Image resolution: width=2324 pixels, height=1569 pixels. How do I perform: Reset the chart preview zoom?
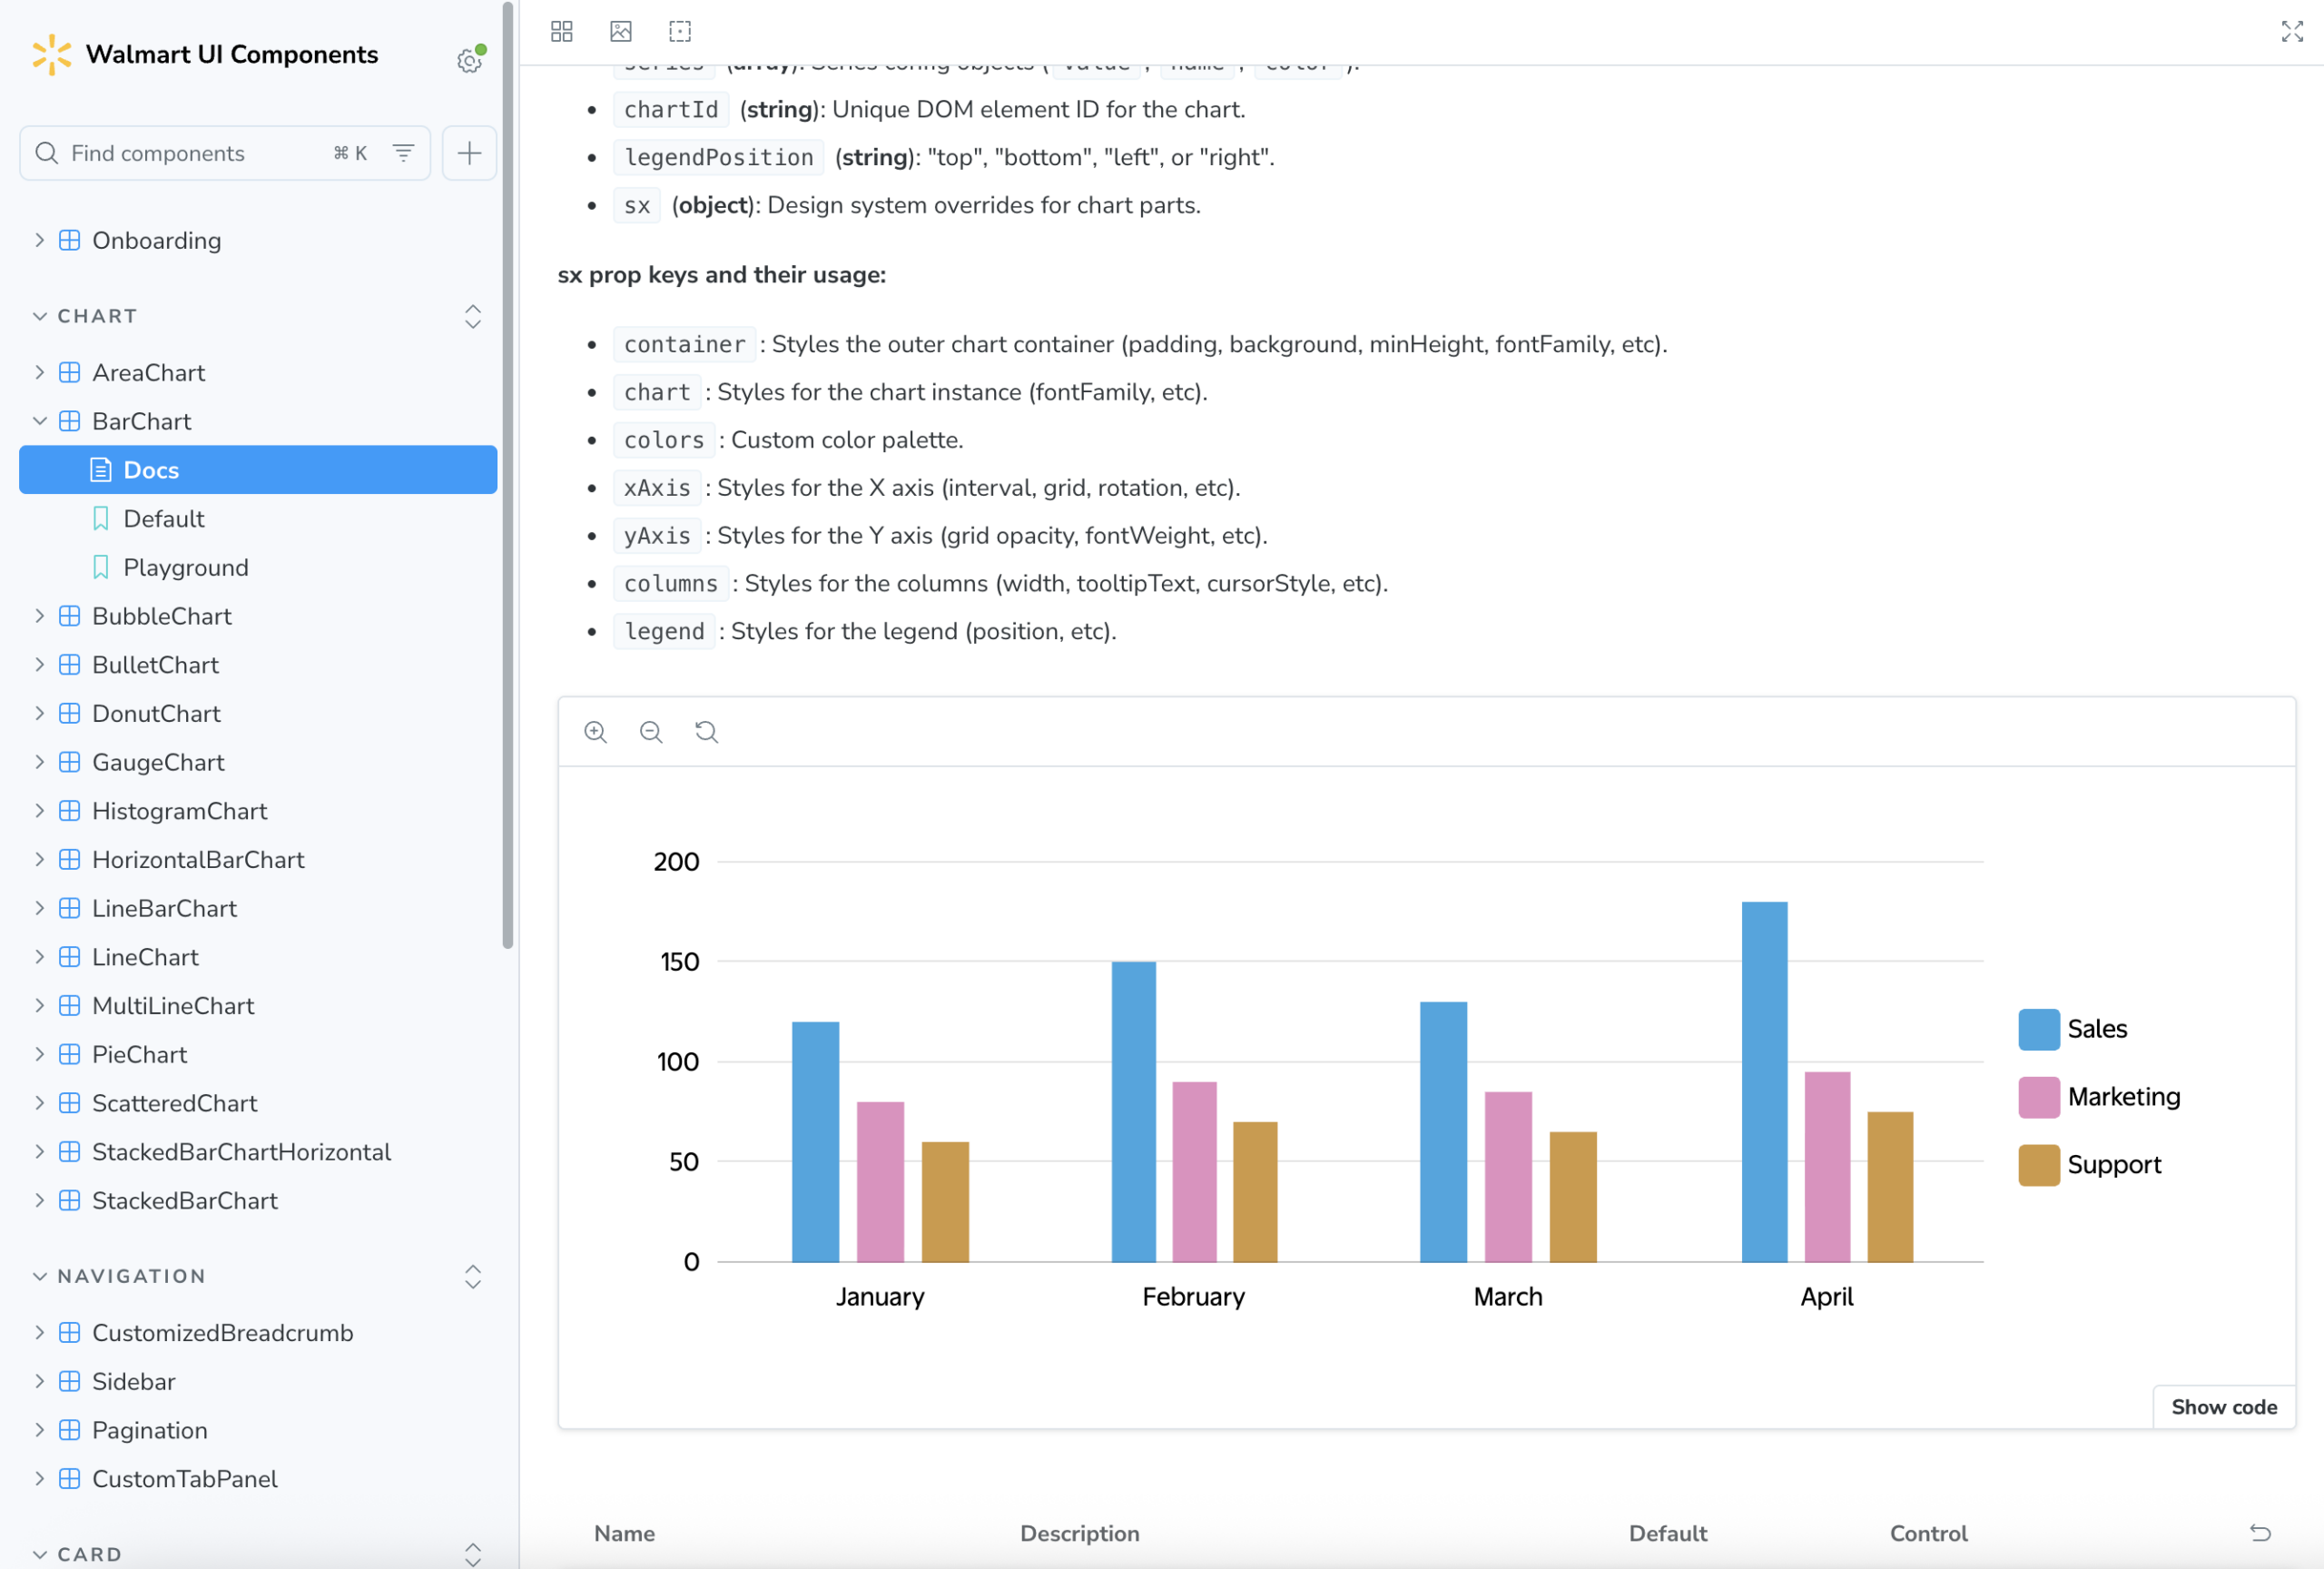coord(707,732)
